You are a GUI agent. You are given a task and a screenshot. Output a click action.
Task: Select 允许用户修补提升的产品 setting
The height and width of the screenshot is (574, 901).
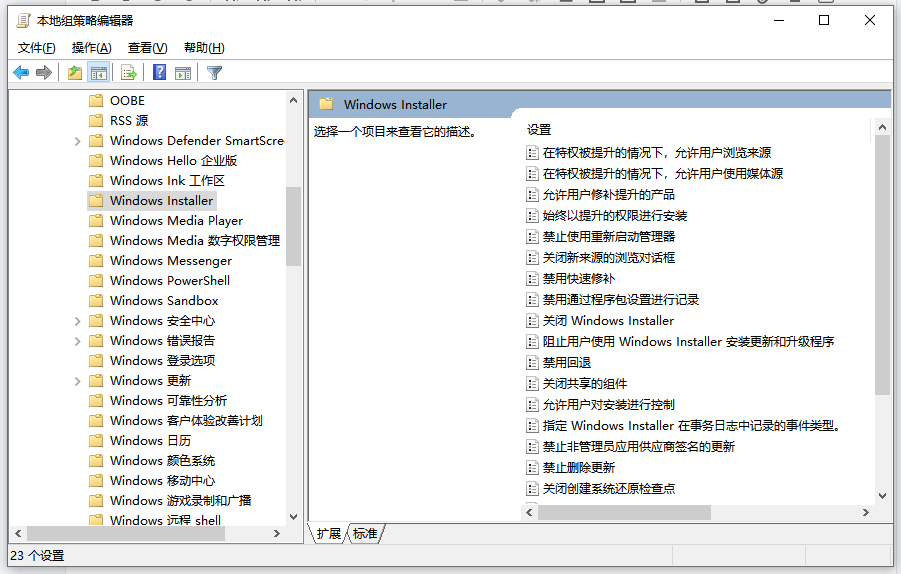[x=609, y=195]
